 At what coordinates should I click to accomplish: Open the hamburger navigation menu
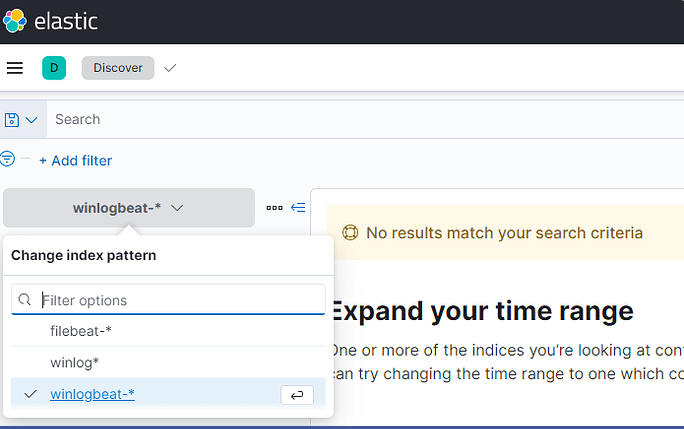coord(15,68)
